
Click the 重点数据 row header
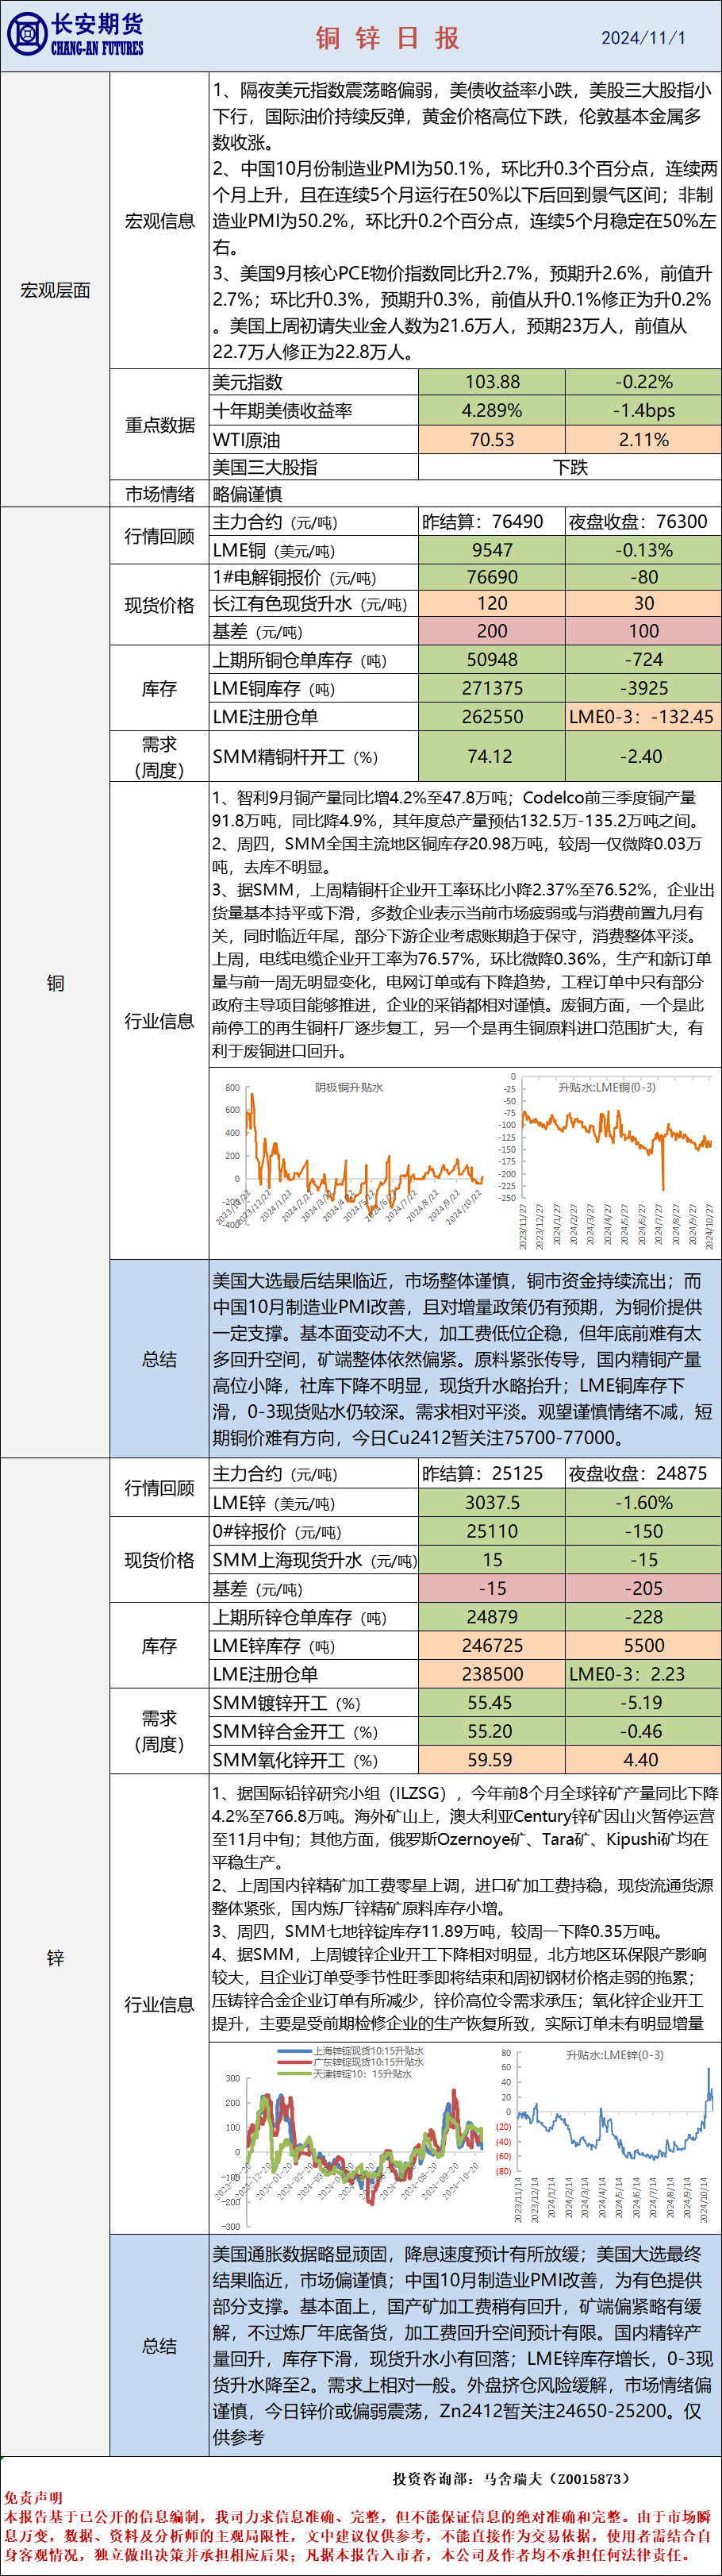[159, 425]
